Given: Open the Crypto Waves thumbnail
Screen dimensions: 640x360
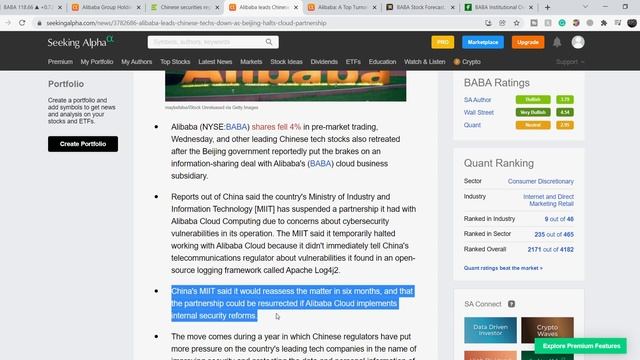Looking at the screenshot, I should 547,330.
